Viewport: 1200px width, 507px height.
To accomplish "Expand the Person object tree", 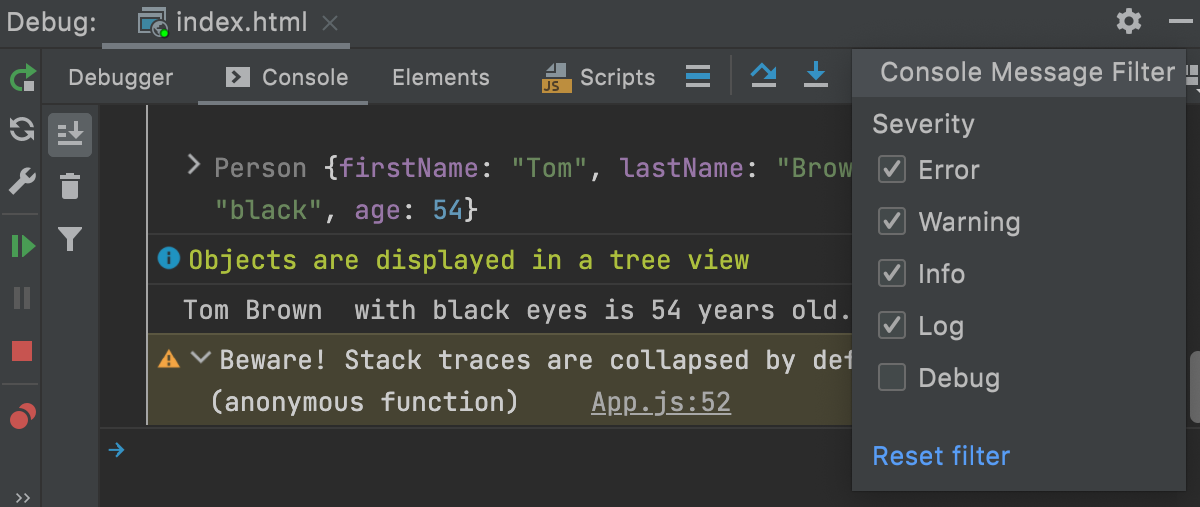I will [x=194, y=165].
